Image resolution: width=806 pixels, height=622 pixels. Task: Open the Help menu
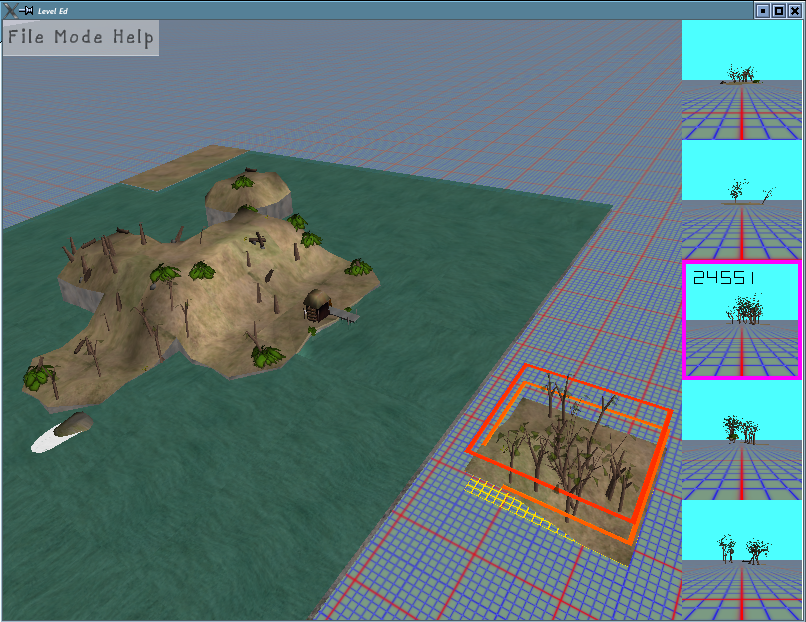pos(133,38)
